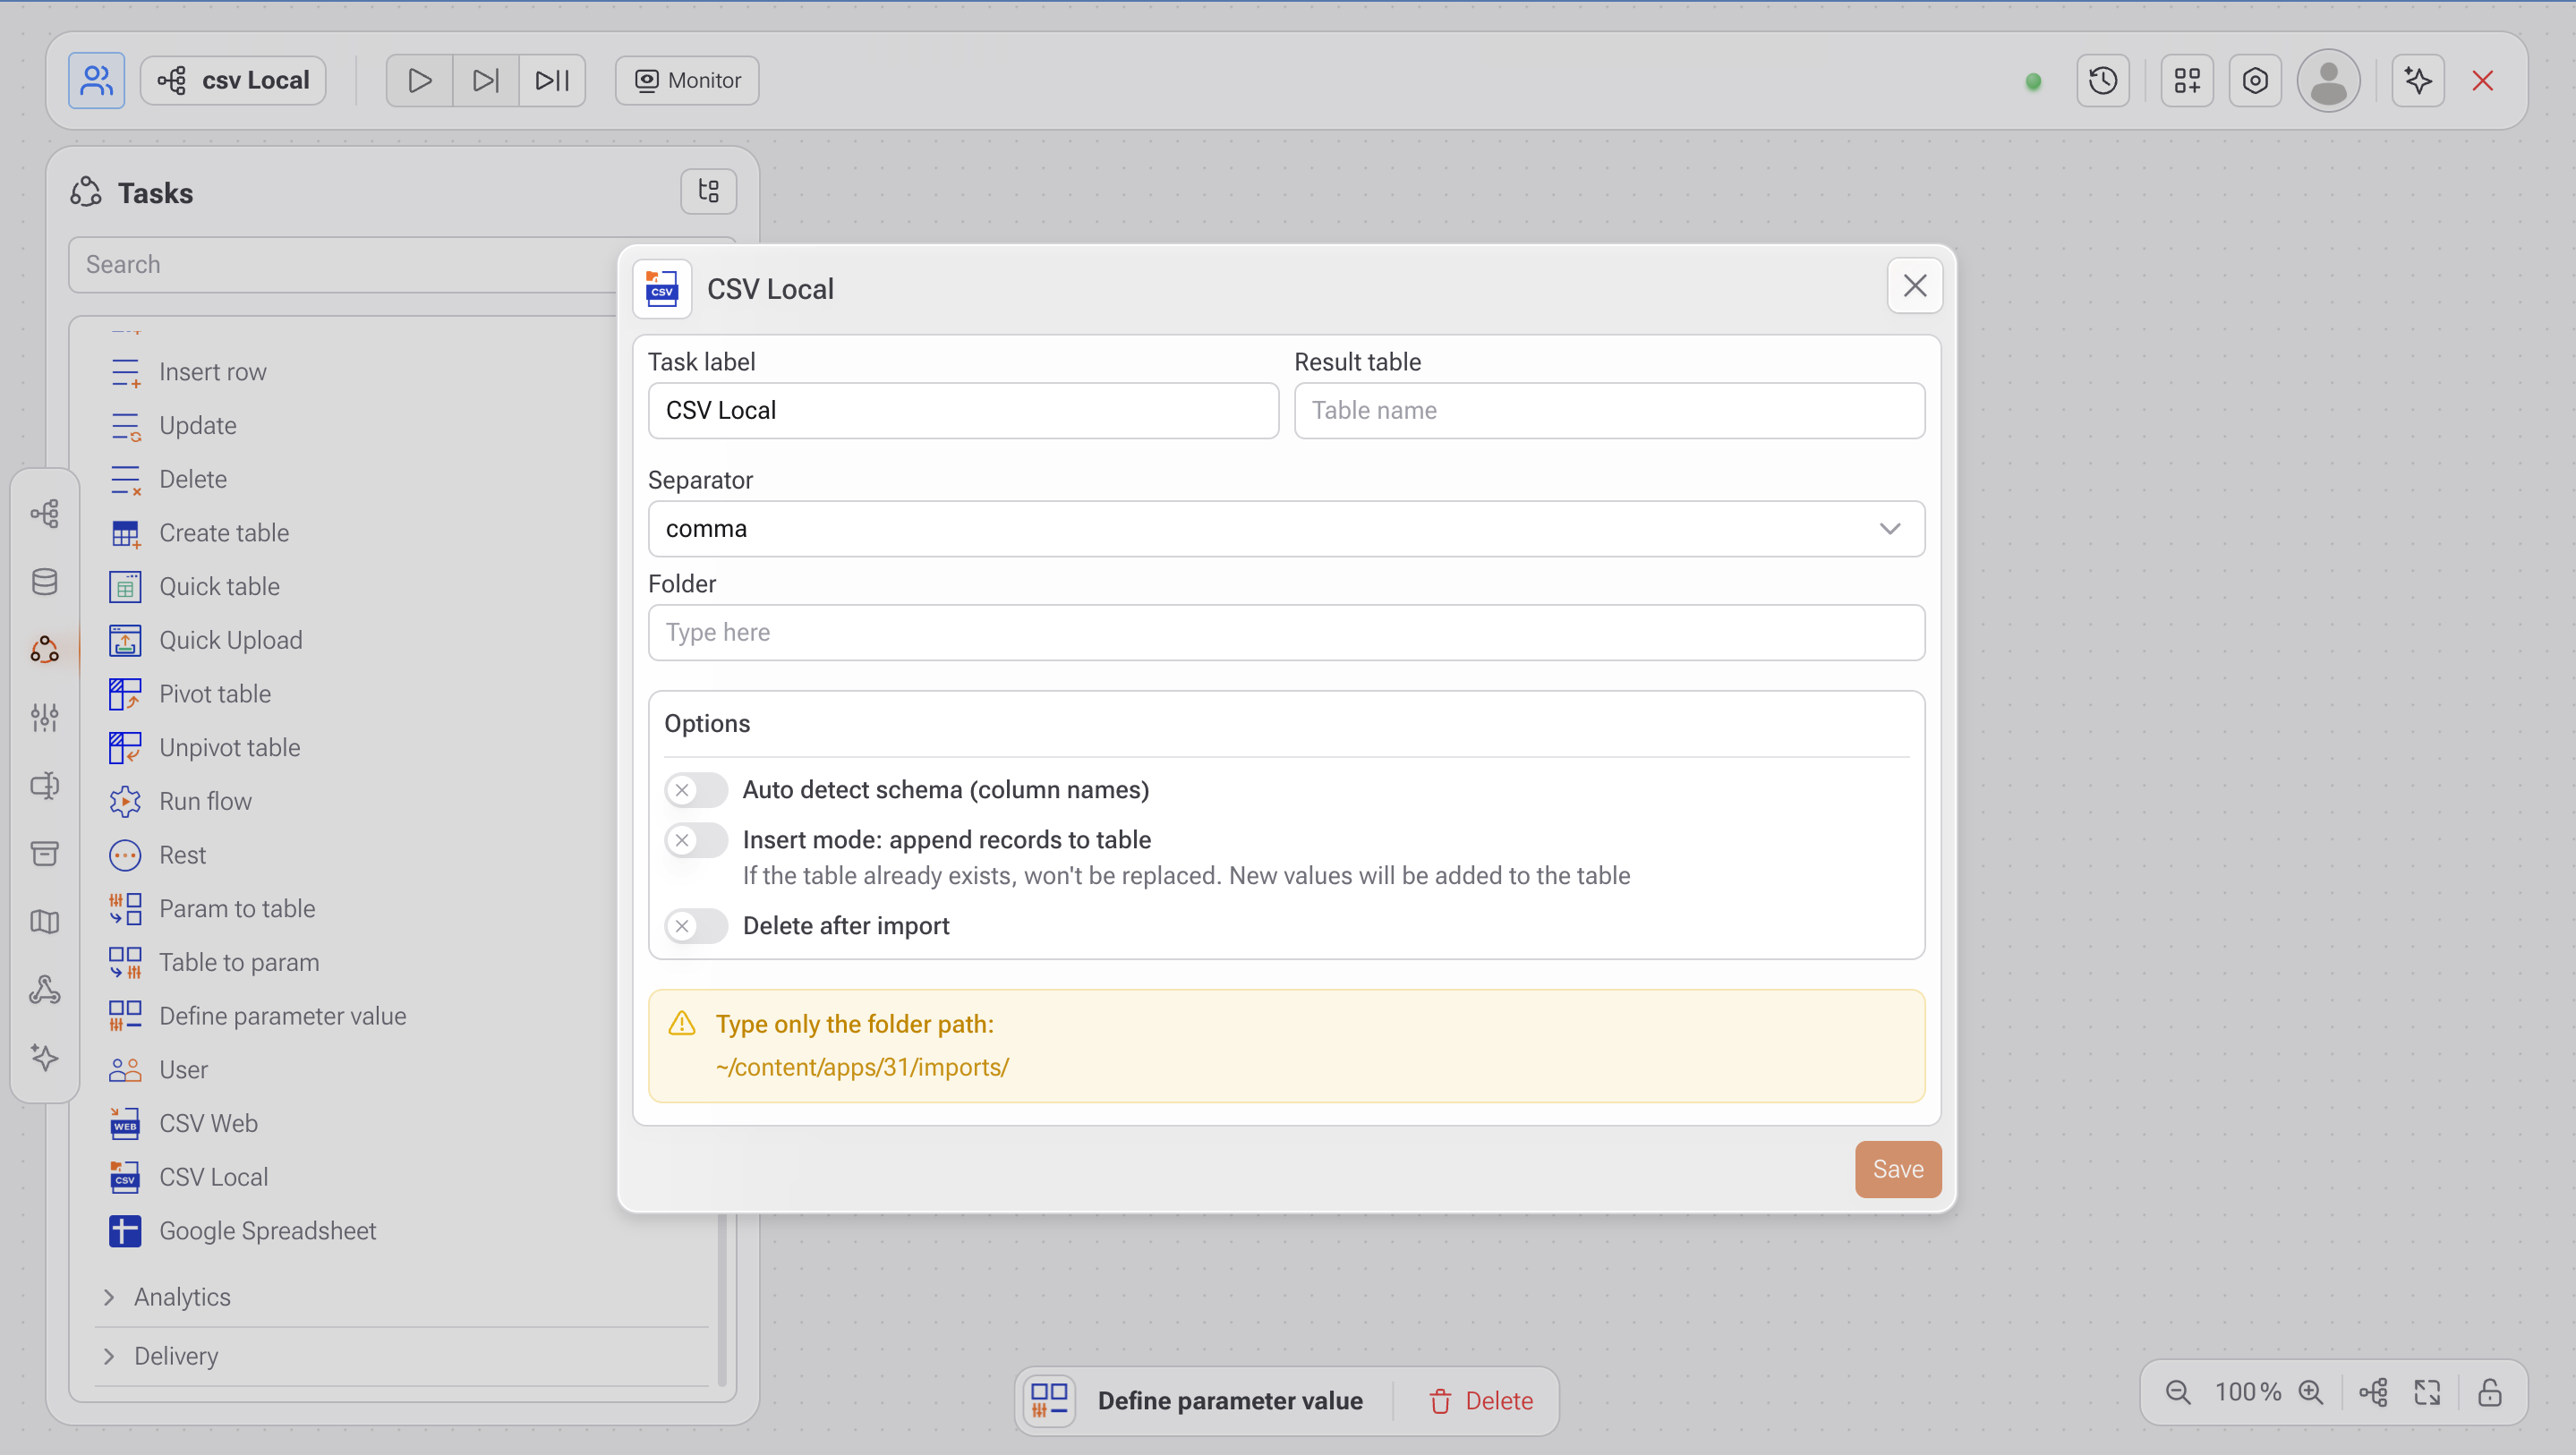Click the database icon in left sidebar
The width and height of the screenshot is (2576, 1455).
[x=45, y=581]
